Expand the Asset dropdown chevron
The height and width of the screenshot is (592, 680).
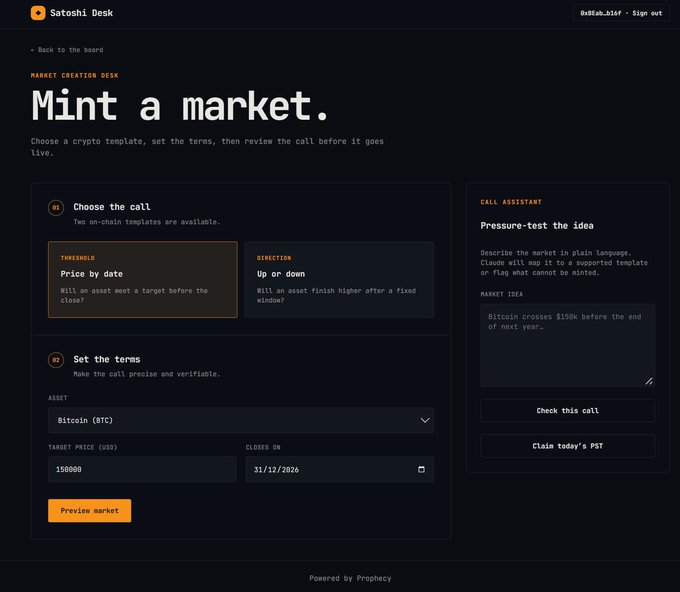pos(425,420)
